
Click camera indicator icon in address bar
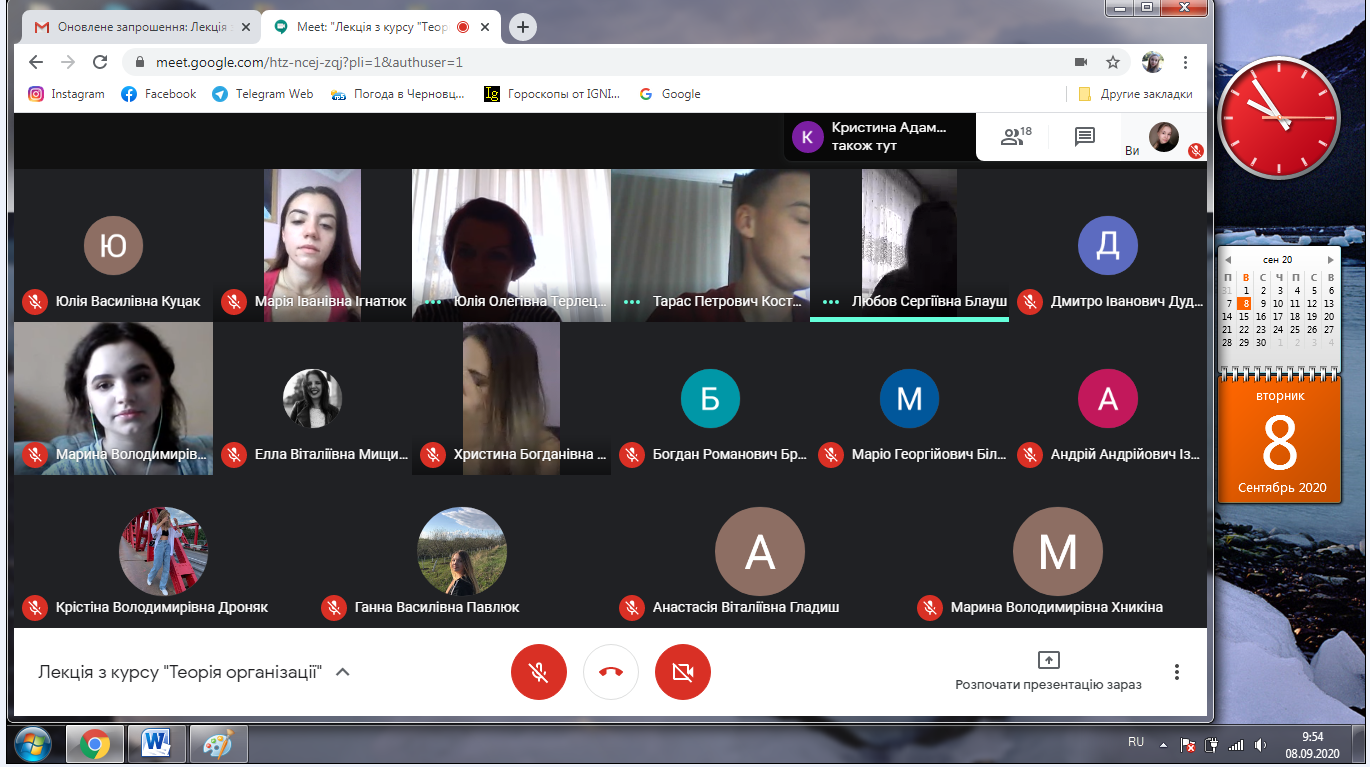[1081, 62]
